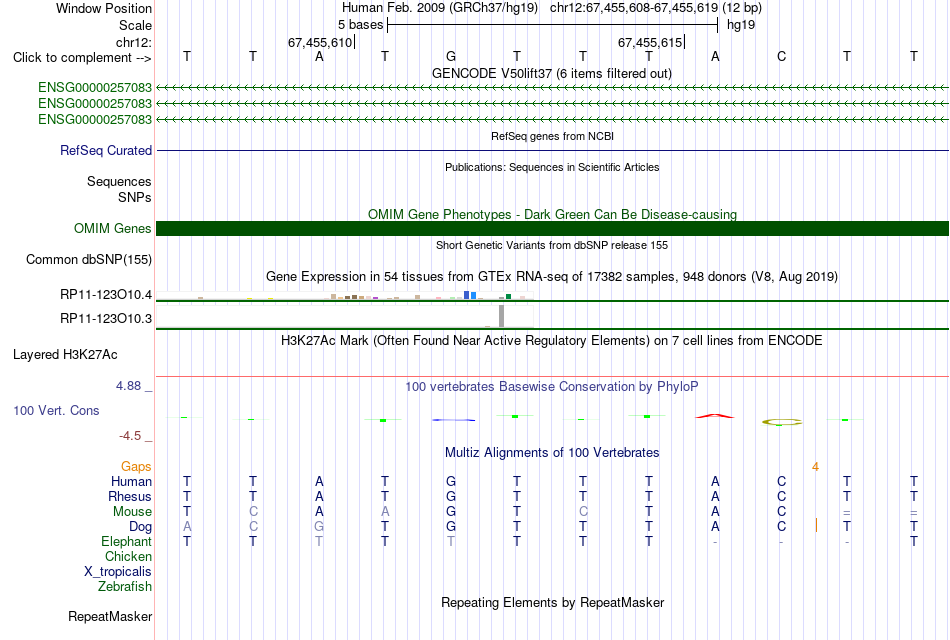
Task: Click the 67,455,610 coordinate label
Action: point(320,42)
